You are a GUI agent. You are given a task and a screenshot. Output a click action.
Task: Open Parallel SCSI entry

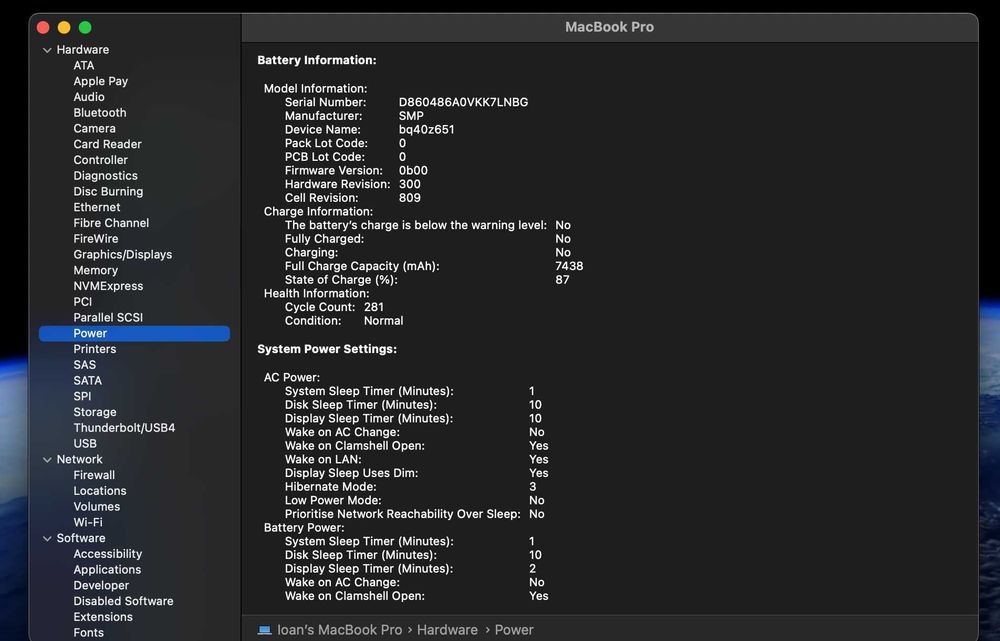(x=108, y=318)
